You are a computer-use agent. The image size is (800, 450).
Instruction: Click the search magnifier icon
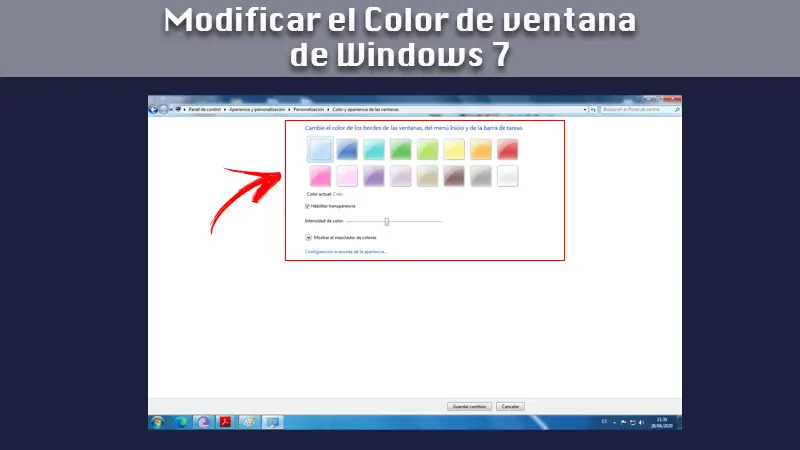point(677,110)
